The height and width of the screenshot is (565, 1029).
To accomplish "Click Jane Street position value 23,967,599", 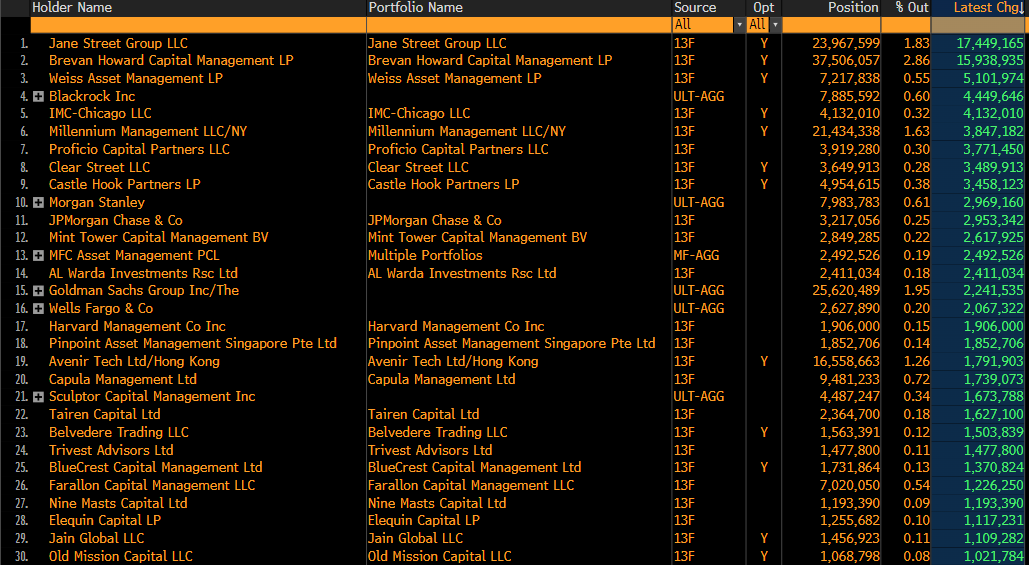I will coord(846,43).
